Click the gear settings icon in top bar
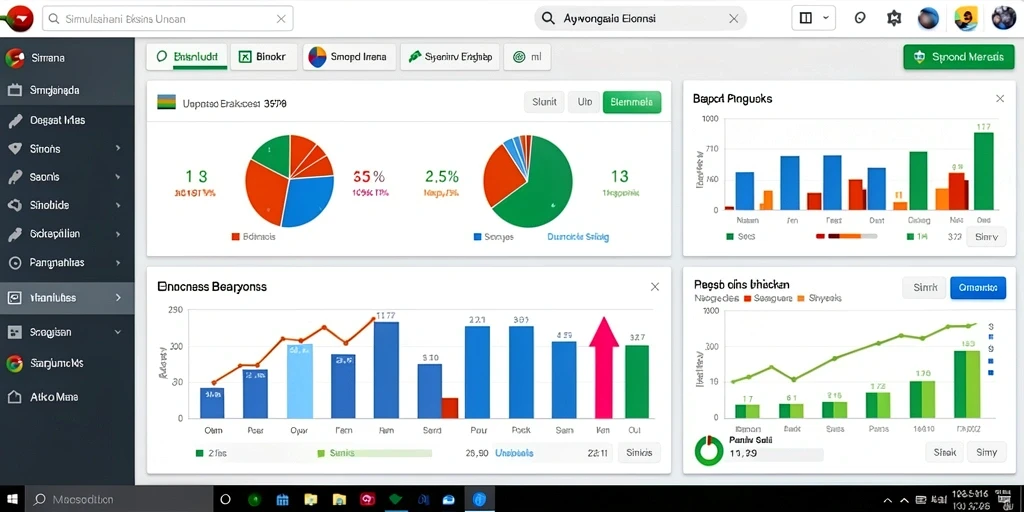The height and width of the screenshot is (512, 1024). (893, 19)
